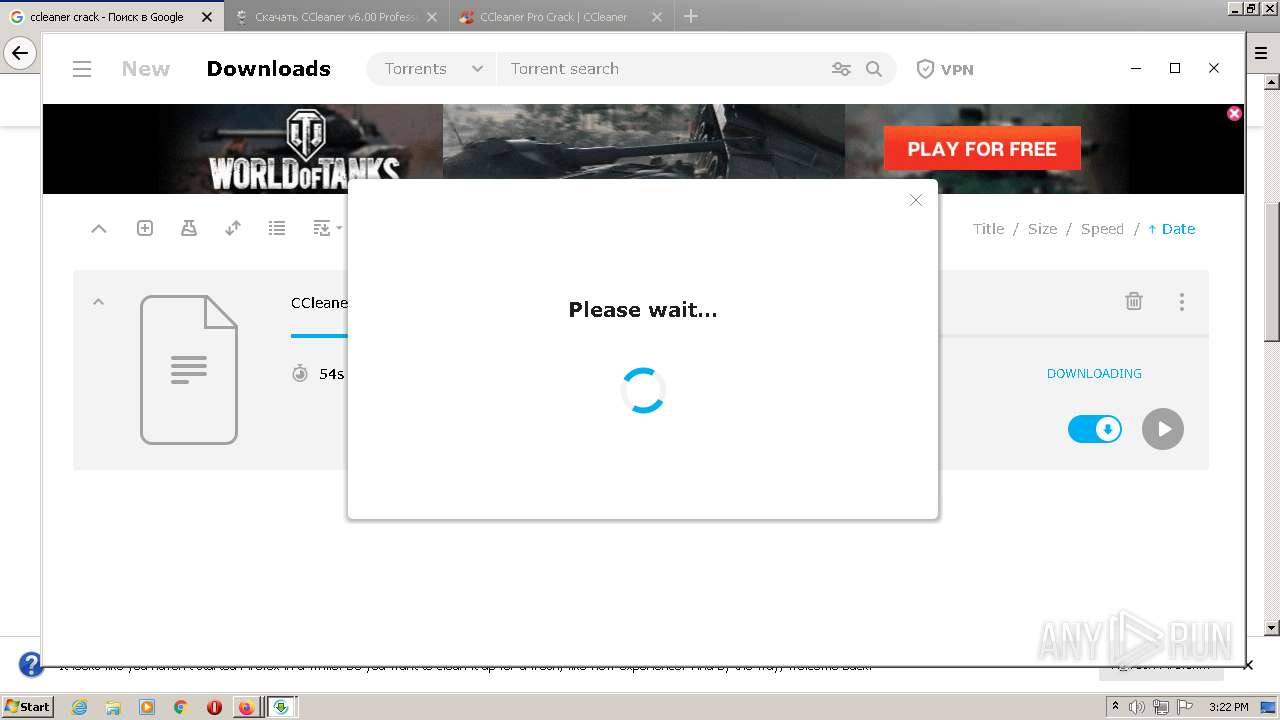The image size is (1280, 720).
Task: Switch to the Downloads tab
Action: 268,69
